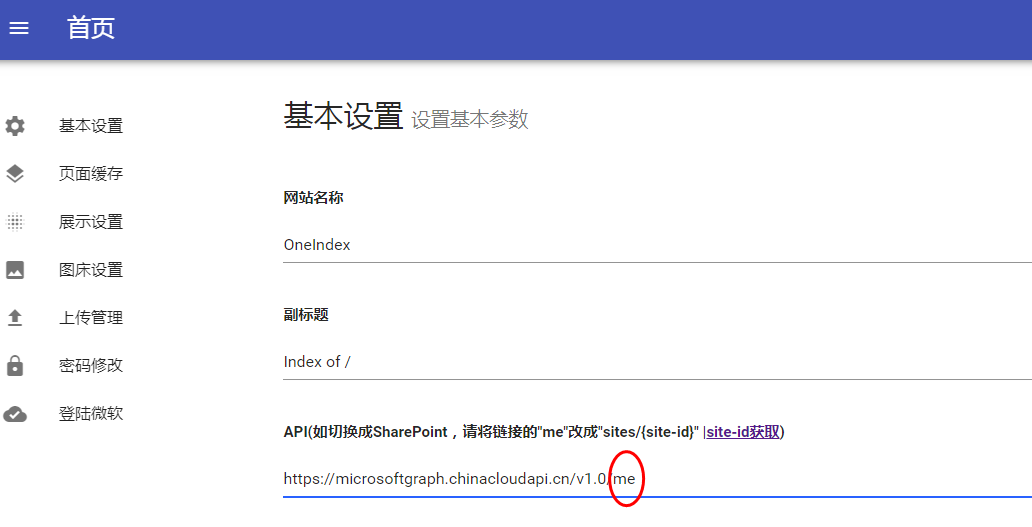Click the 副标题 field containing Index of /

658,362
